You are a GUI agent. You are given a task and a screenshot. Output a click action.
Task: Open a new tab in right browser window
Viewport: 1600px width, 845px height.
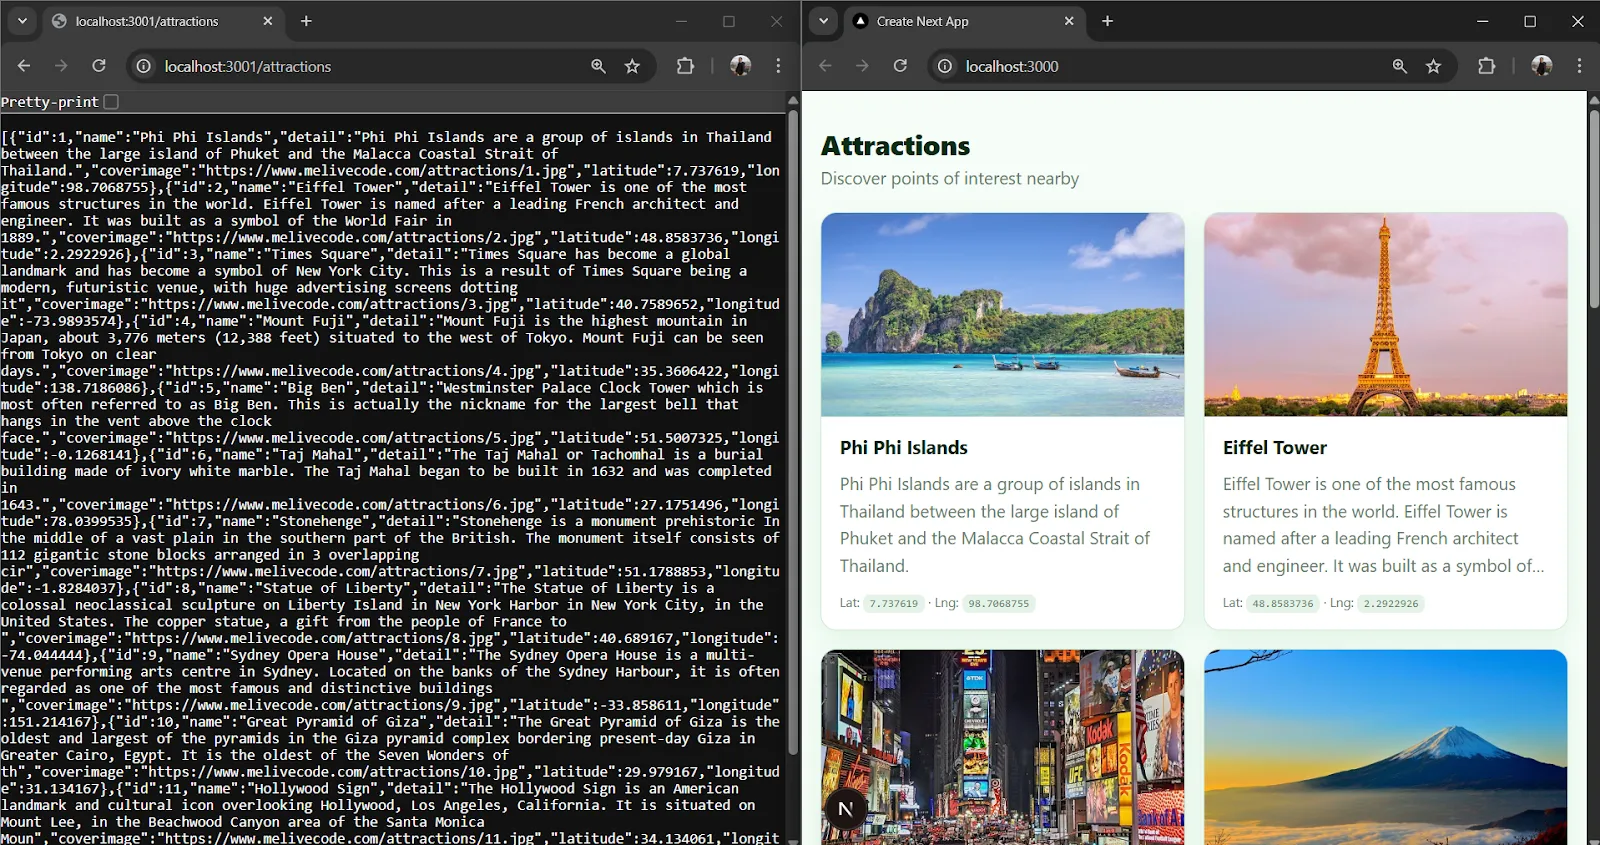click(1107, 21)
